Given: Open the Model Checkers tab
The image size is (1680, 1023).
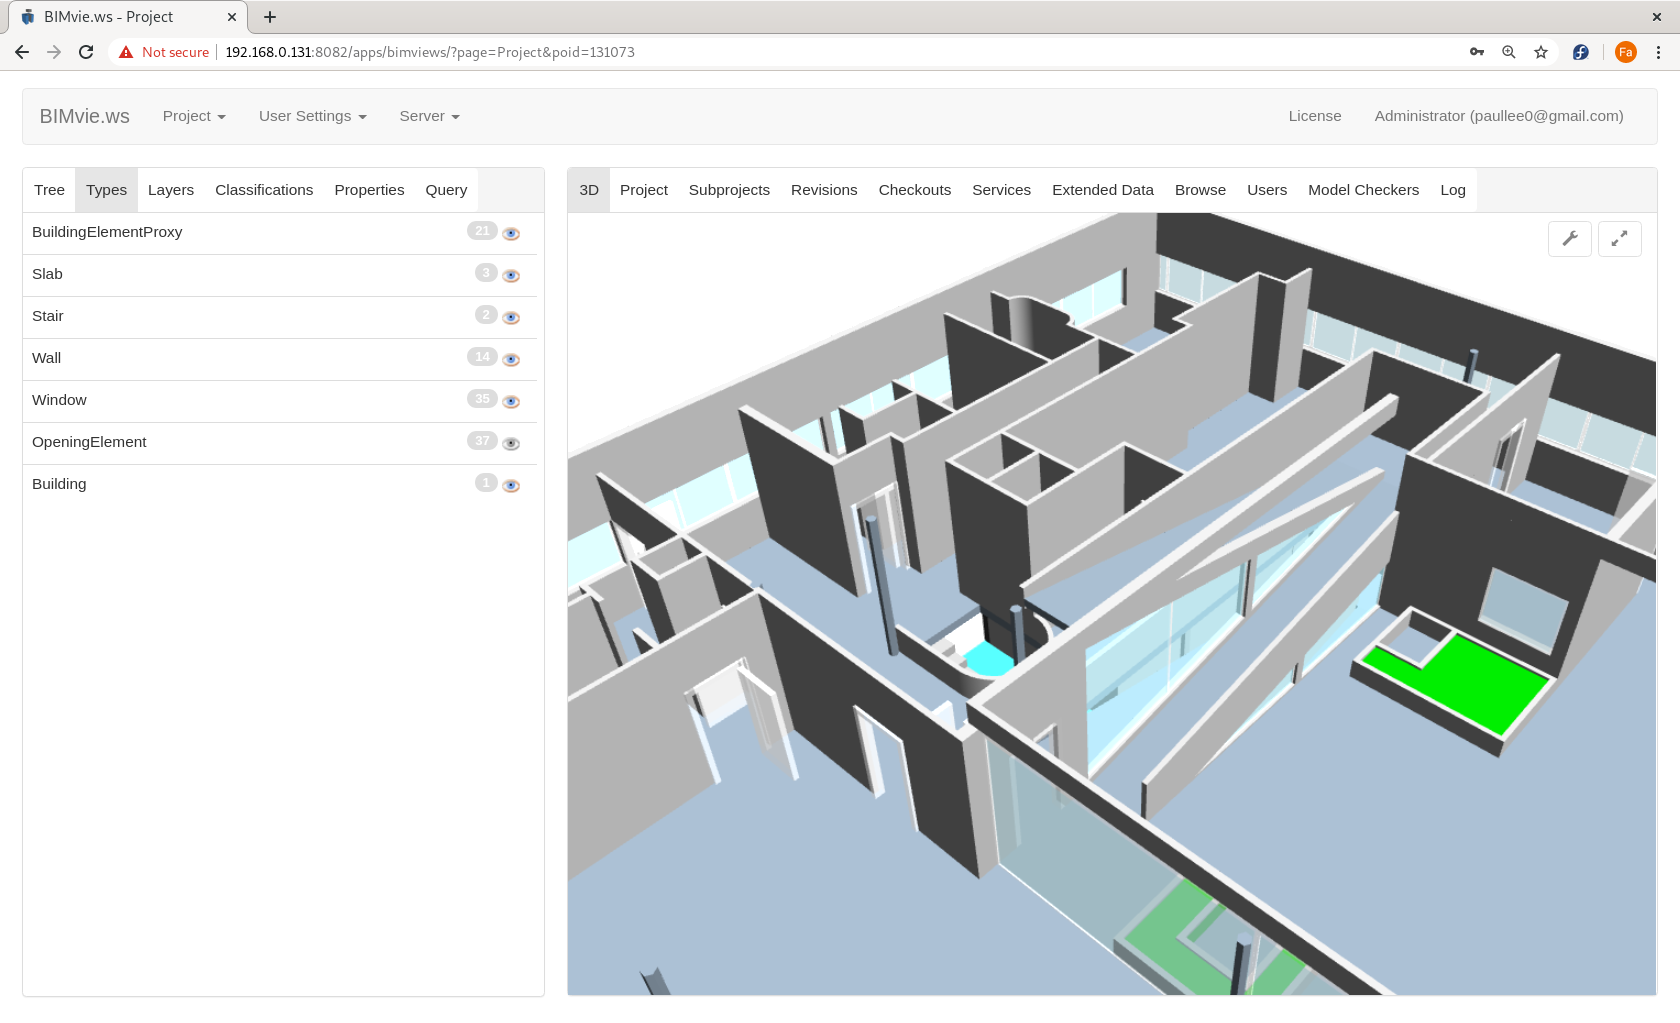Looking at the screenshot, I should (1363, 190).
